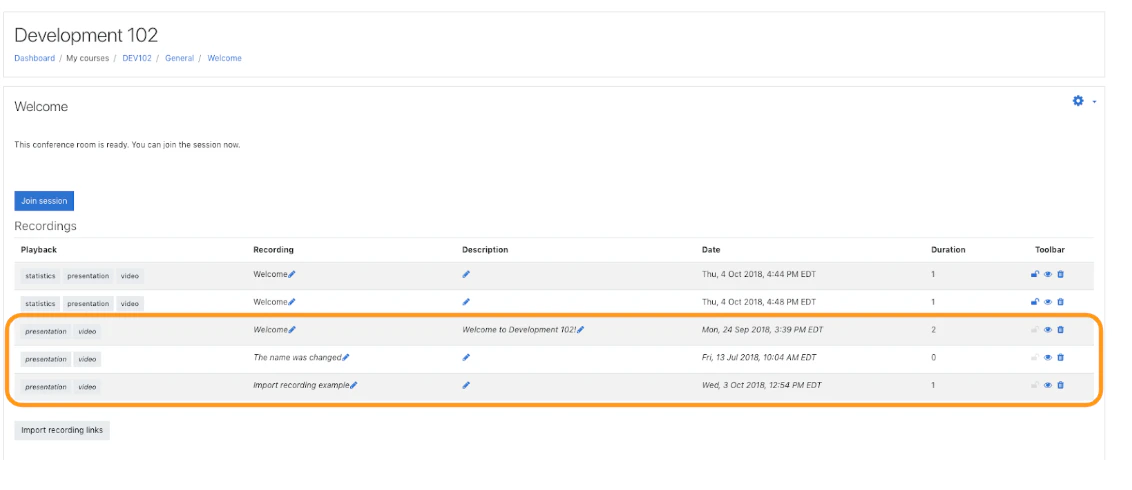Click the greyed lock on 'Import recording example' row
The width and height of the screenshot is (1132, 490).
tap(1035, 385)
